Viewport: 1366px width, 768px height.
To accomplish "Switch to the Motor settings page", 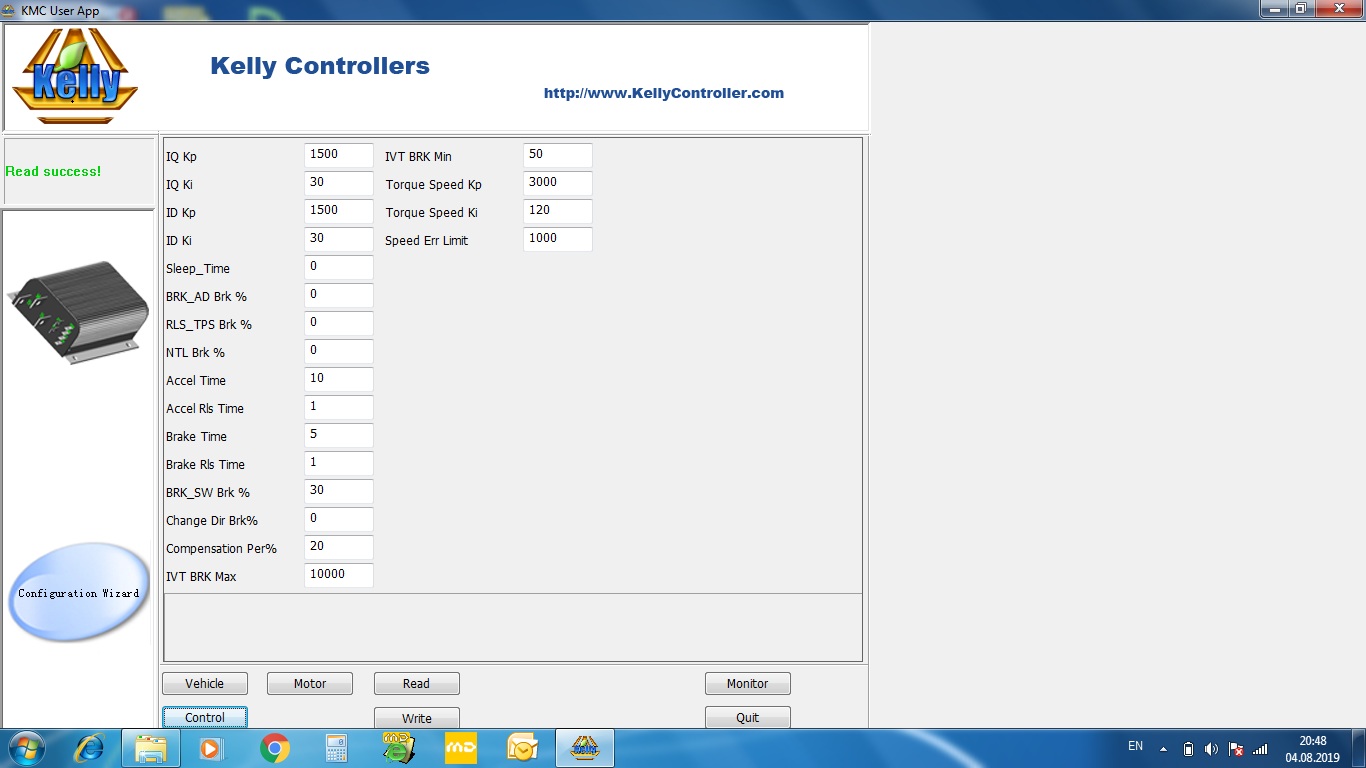I will pyautogui.click(x=310, y=684).
